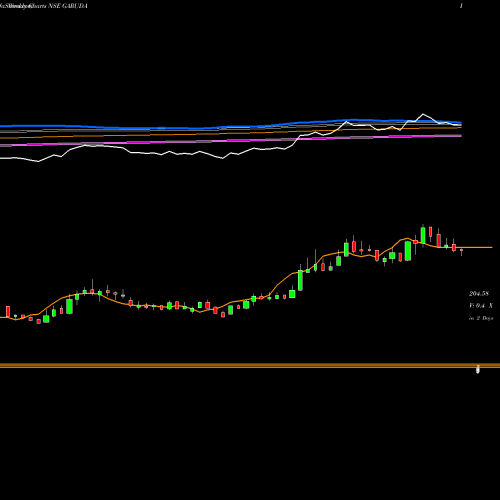
Task: Click the 'NSE GARUDA' chart title text
Action: (68, 6)
